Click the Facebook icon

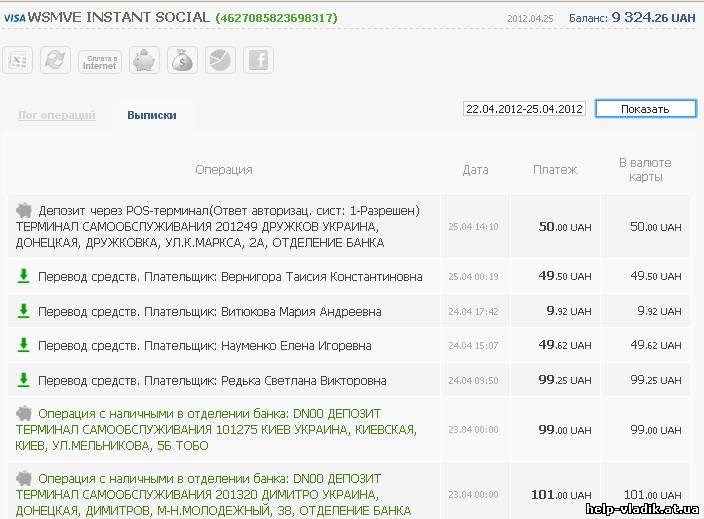258,61
